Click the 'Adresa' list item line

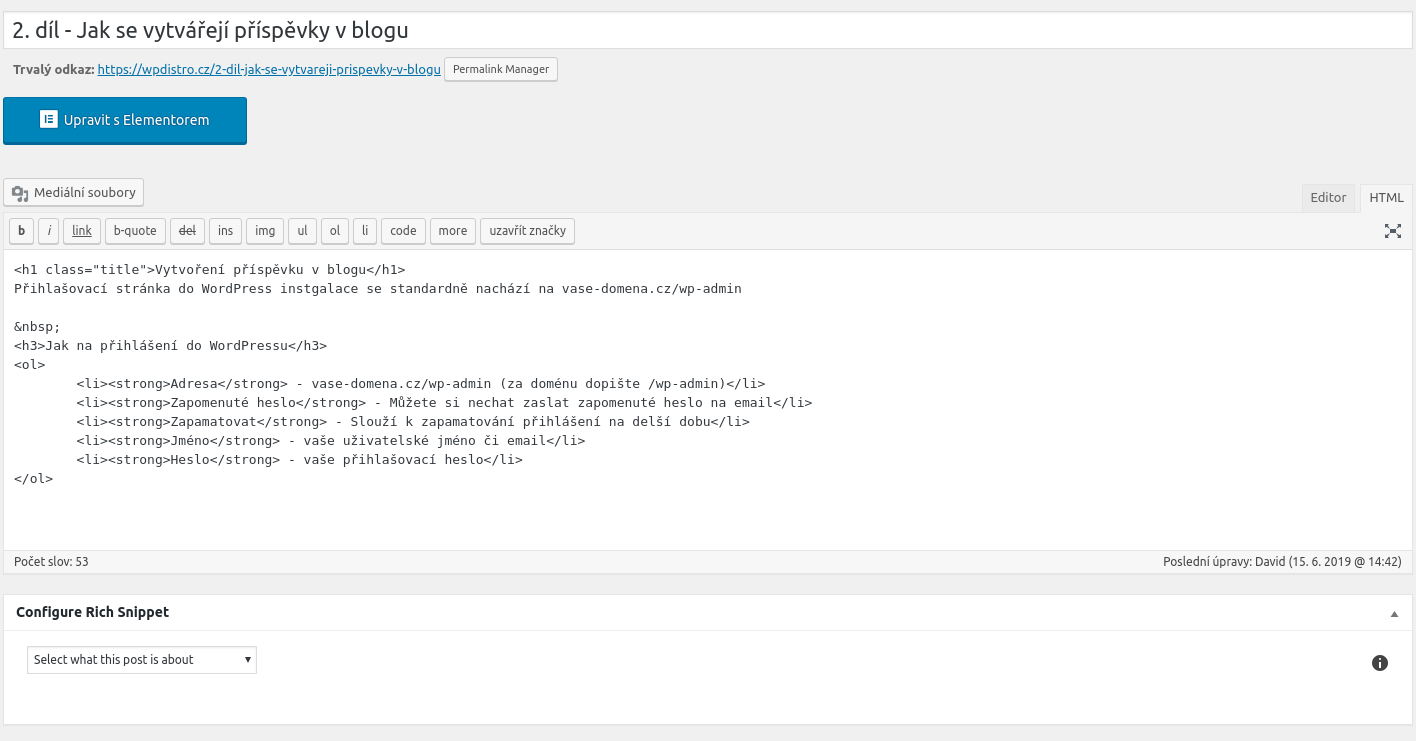point(421,384)
